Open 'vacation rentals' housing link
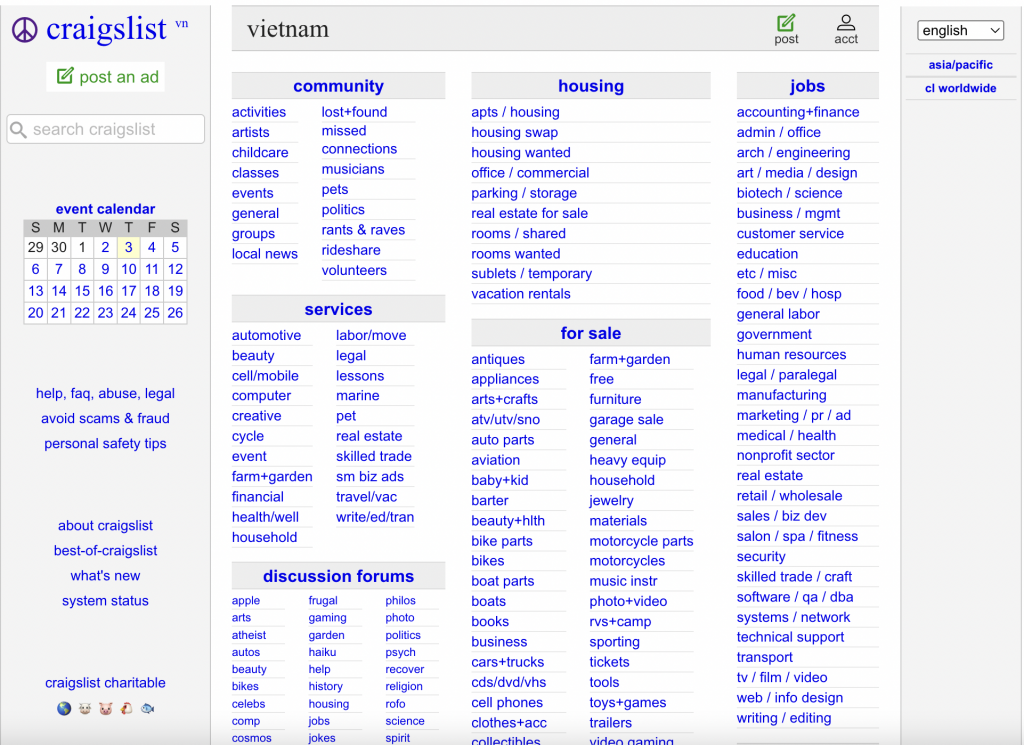The image size is (1024, 745). click(521, 294)
